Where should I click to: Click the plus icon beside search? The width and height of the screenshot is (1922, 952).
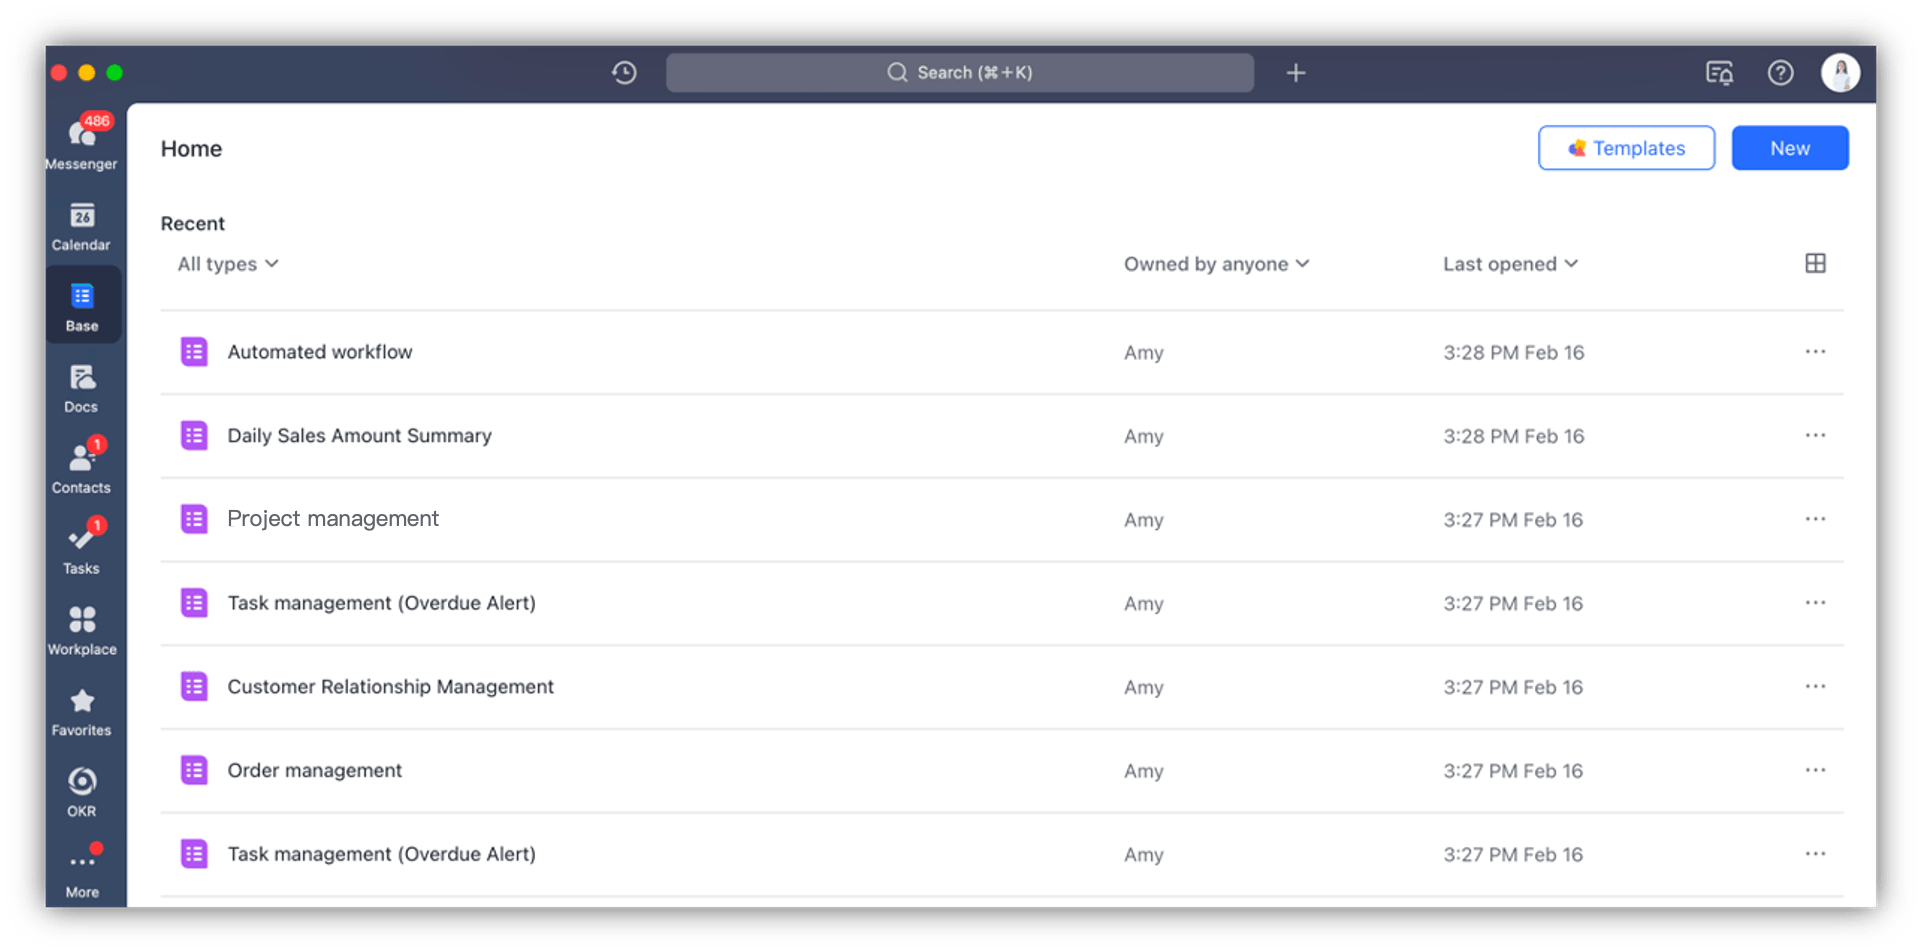(x=1296, y=72)
